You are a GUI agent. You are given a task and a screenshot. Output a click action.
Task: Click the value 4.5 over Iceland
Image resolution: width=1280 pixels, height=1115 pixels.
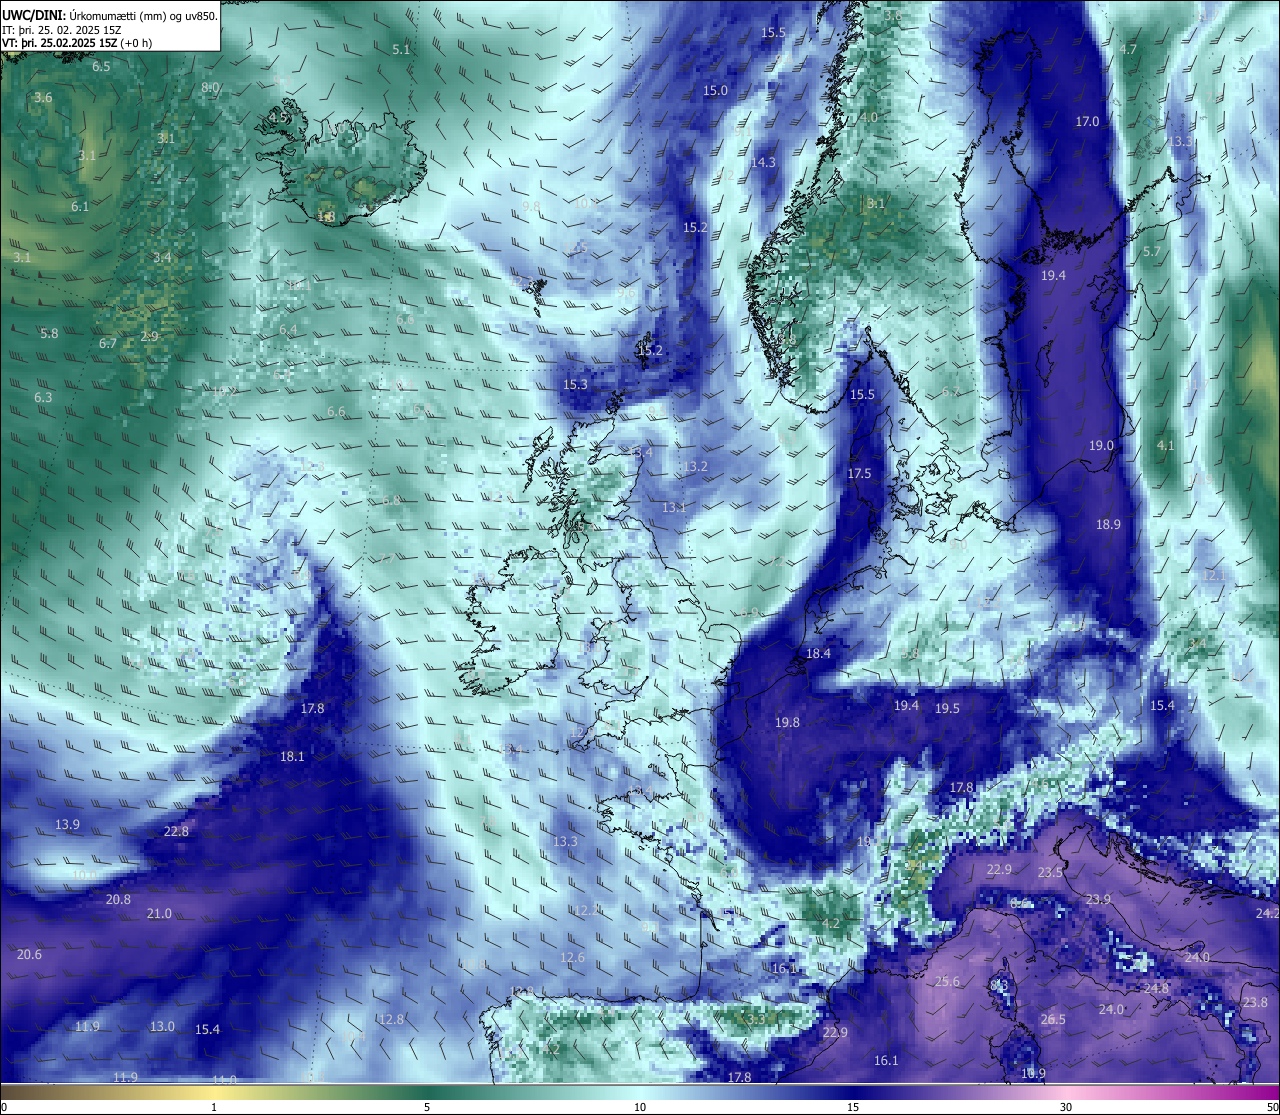tap(279, 118)
